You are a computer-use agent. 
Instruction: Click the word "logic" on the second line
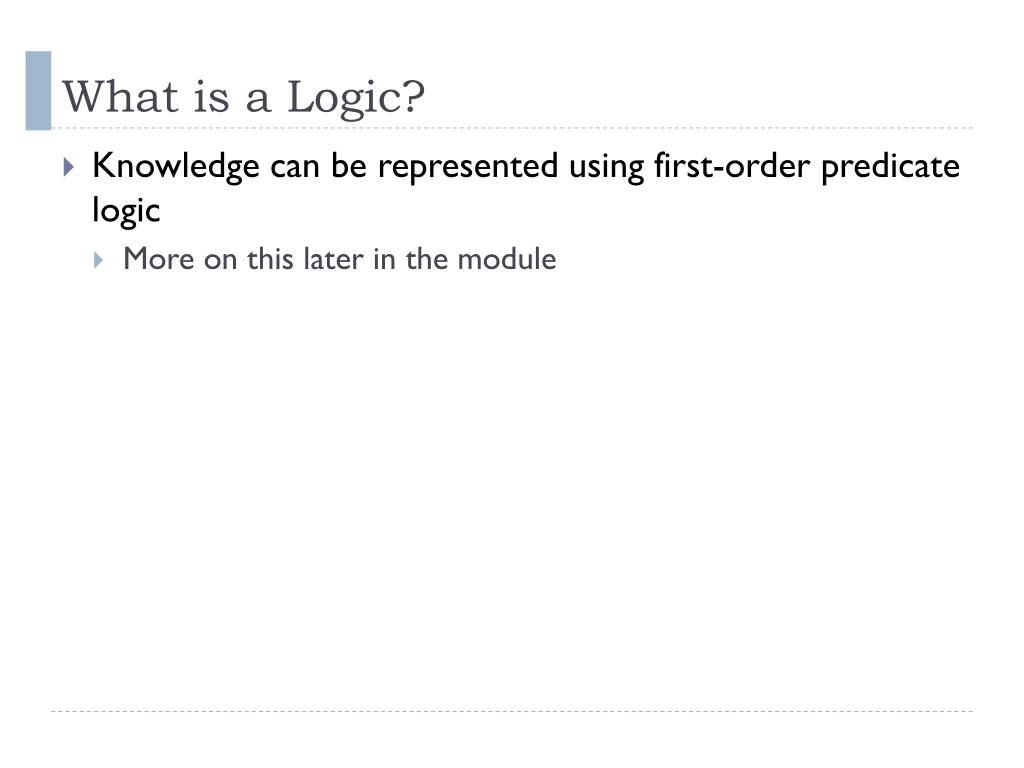point(126,212)
